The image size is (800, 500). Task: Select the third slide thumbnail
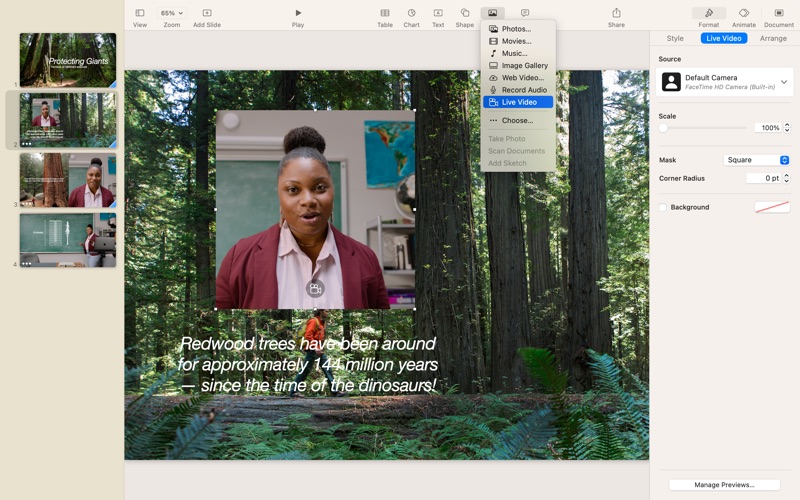[68, 180]
